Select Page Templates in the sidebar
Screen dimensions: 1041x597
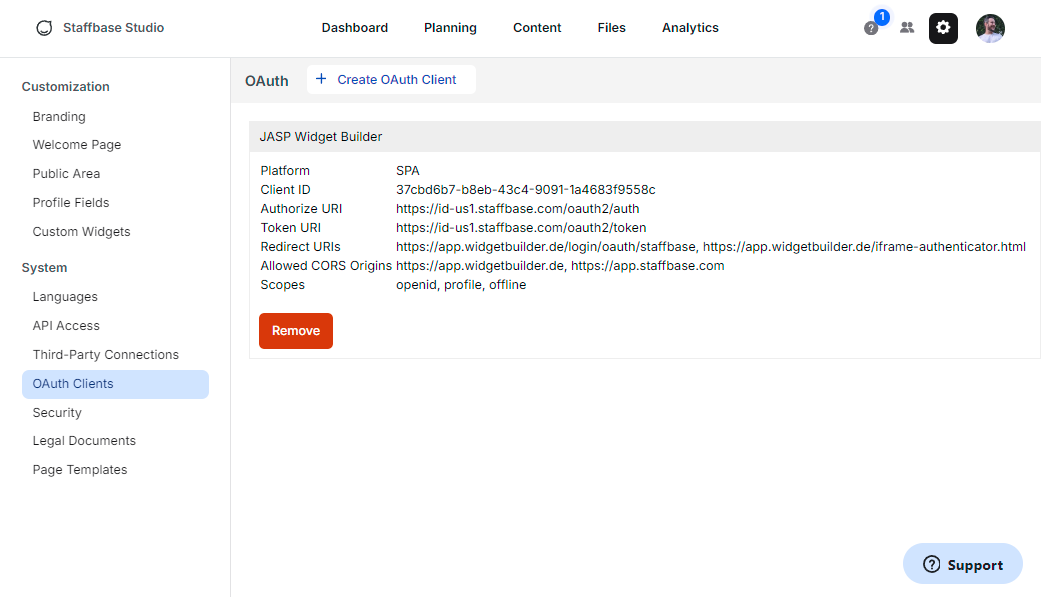pyautogui.click(x=79, y=469)
